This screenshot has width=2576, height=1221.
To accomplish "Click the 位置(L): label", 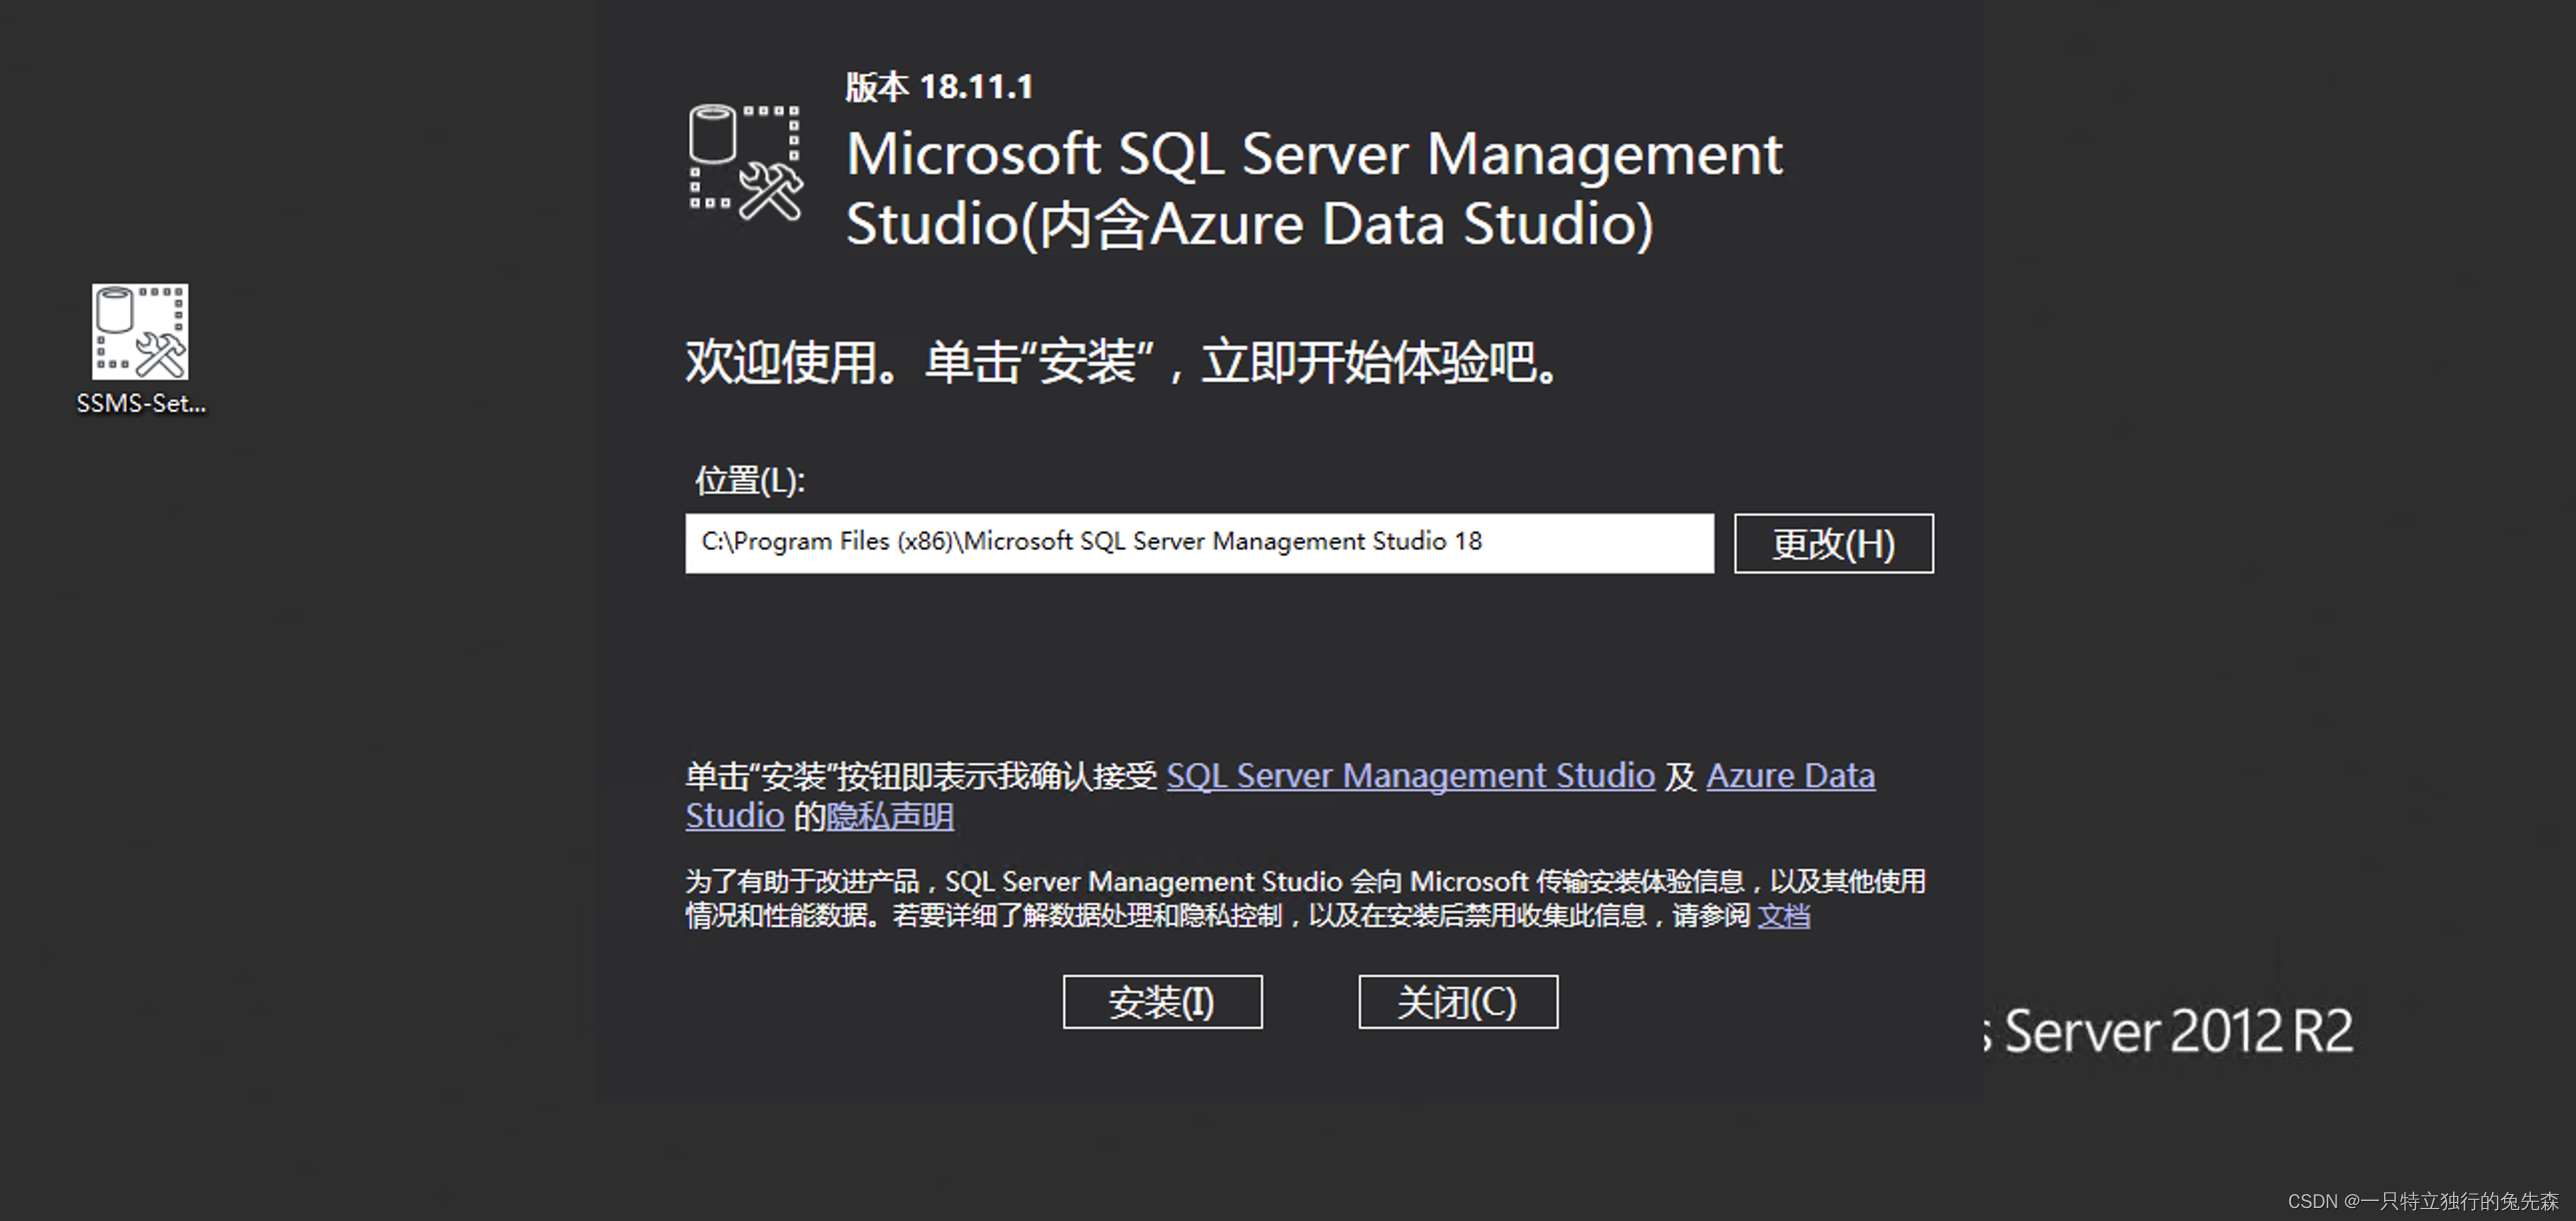I will point(750,481).
